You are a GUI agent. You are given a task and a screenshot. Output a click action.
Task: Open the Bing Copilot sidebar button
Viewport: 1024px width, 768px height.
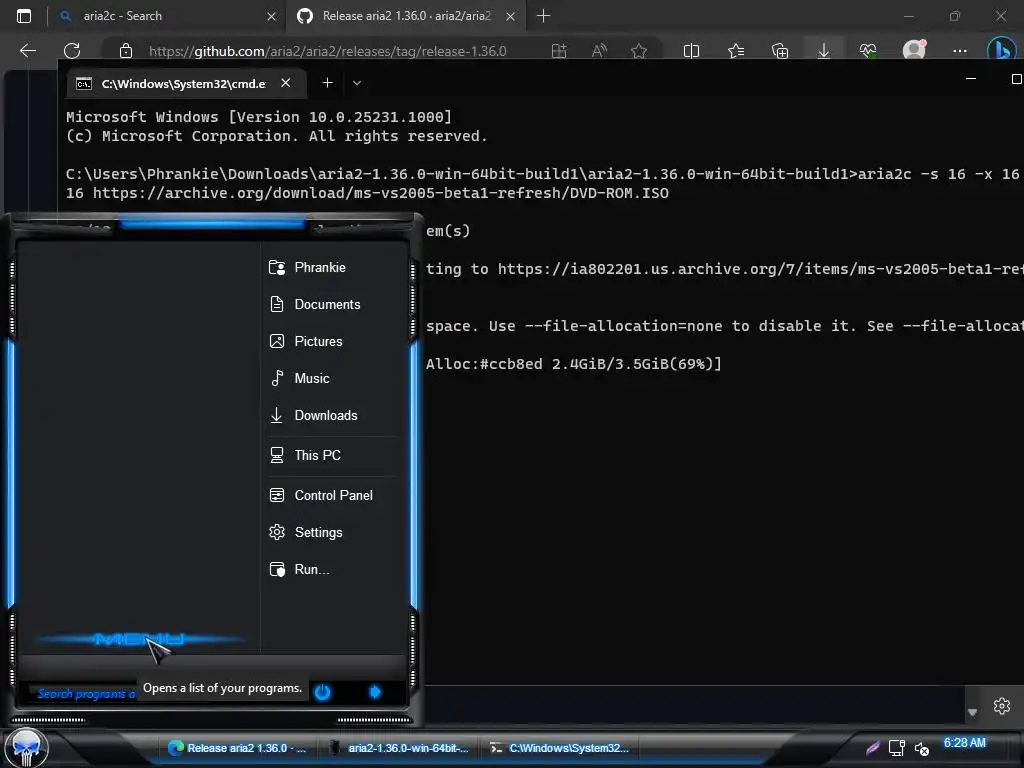[1001, 50]
